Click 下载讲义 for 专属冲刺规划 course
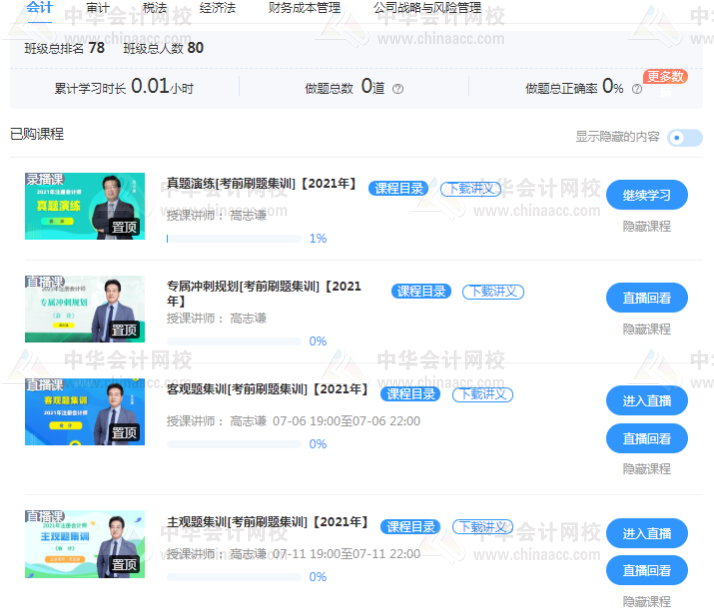Screen dimensions: 714x608 pos(493,291)
